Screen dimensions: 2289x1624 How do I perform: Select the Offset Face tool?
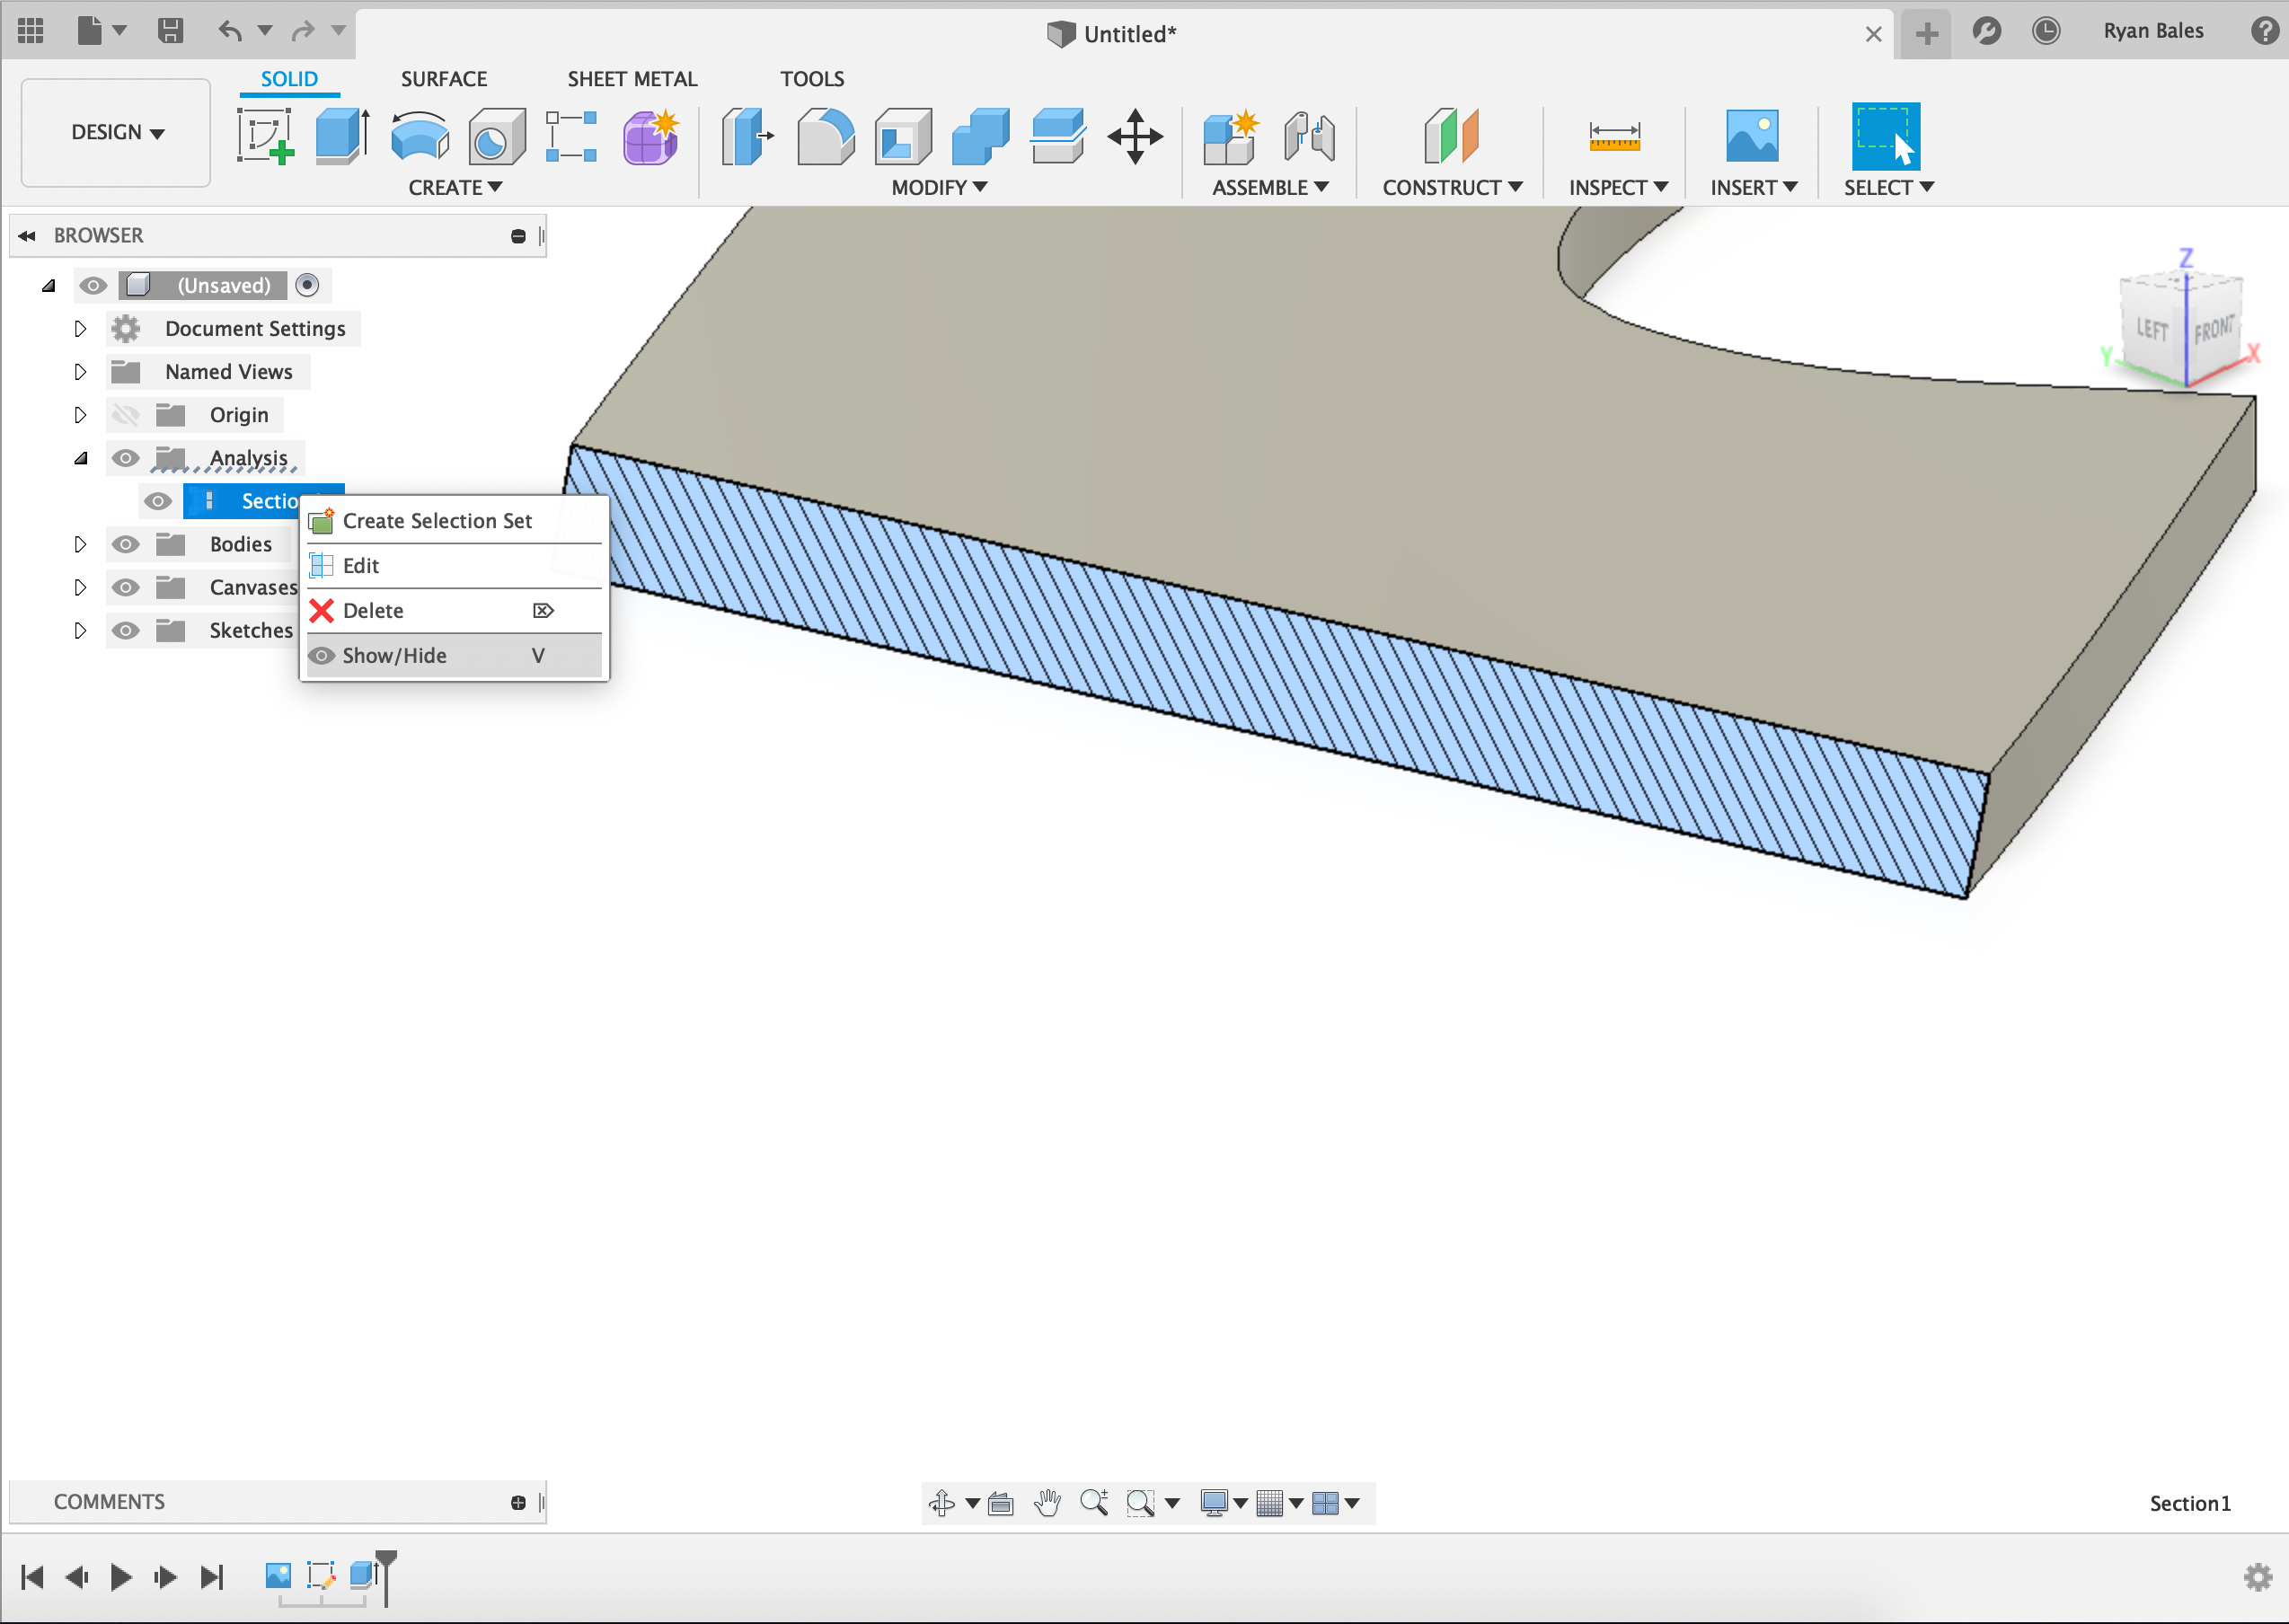(1058, 136)
